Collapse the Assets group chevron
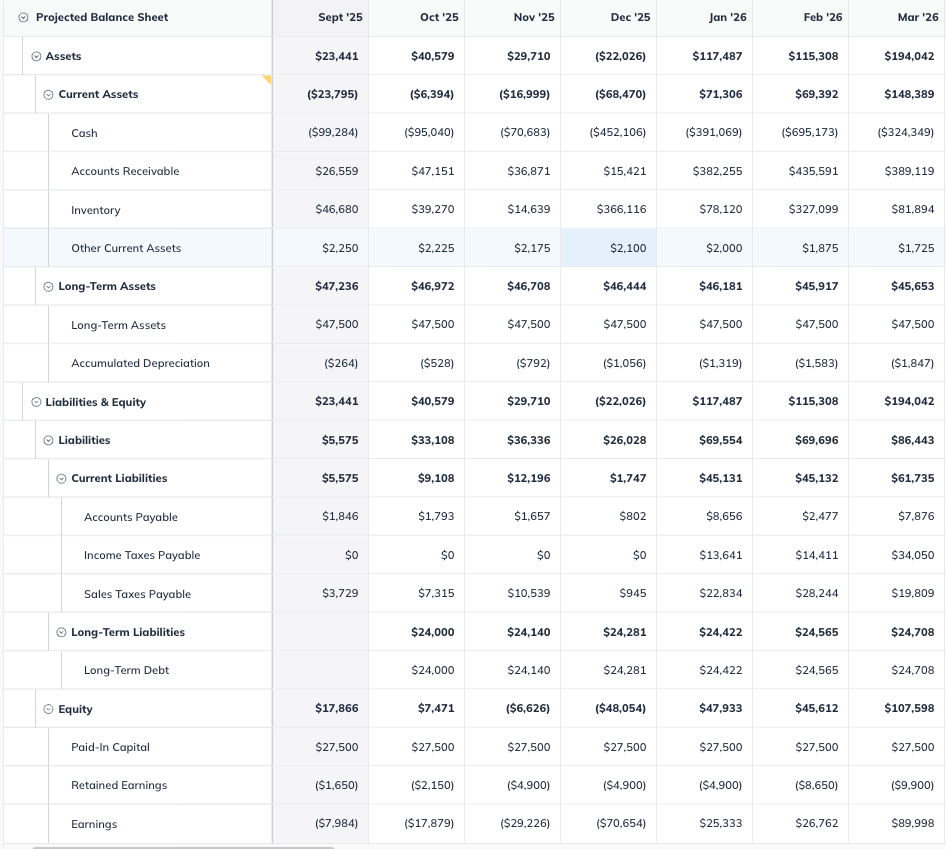Viewport: 946px width, 849px height. (36, 56)
